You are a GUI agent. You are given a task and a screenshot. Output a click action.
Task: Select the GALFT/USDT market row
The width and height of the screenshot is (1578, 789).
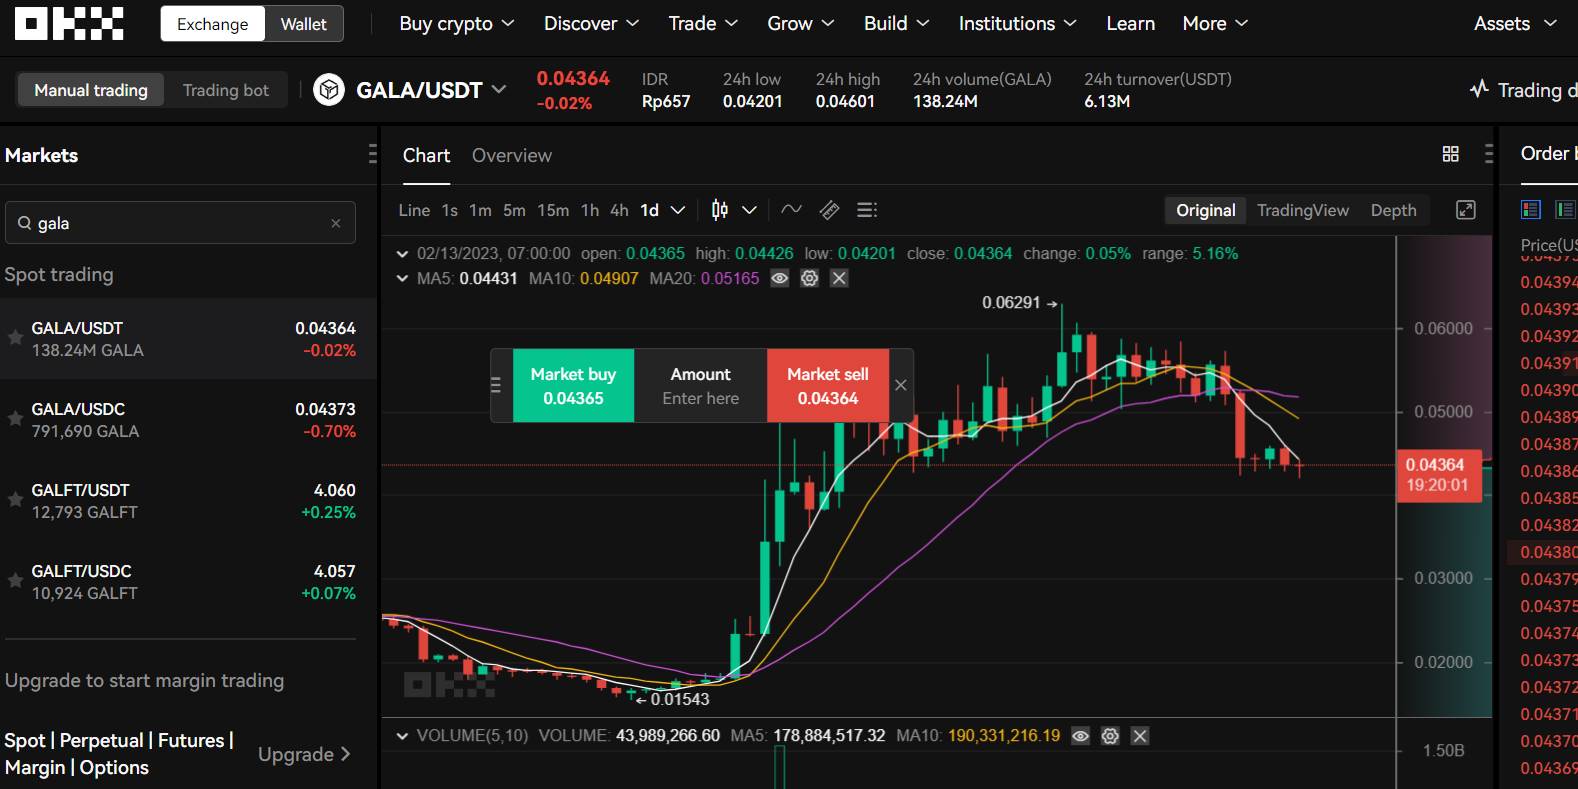coord(188,500)
